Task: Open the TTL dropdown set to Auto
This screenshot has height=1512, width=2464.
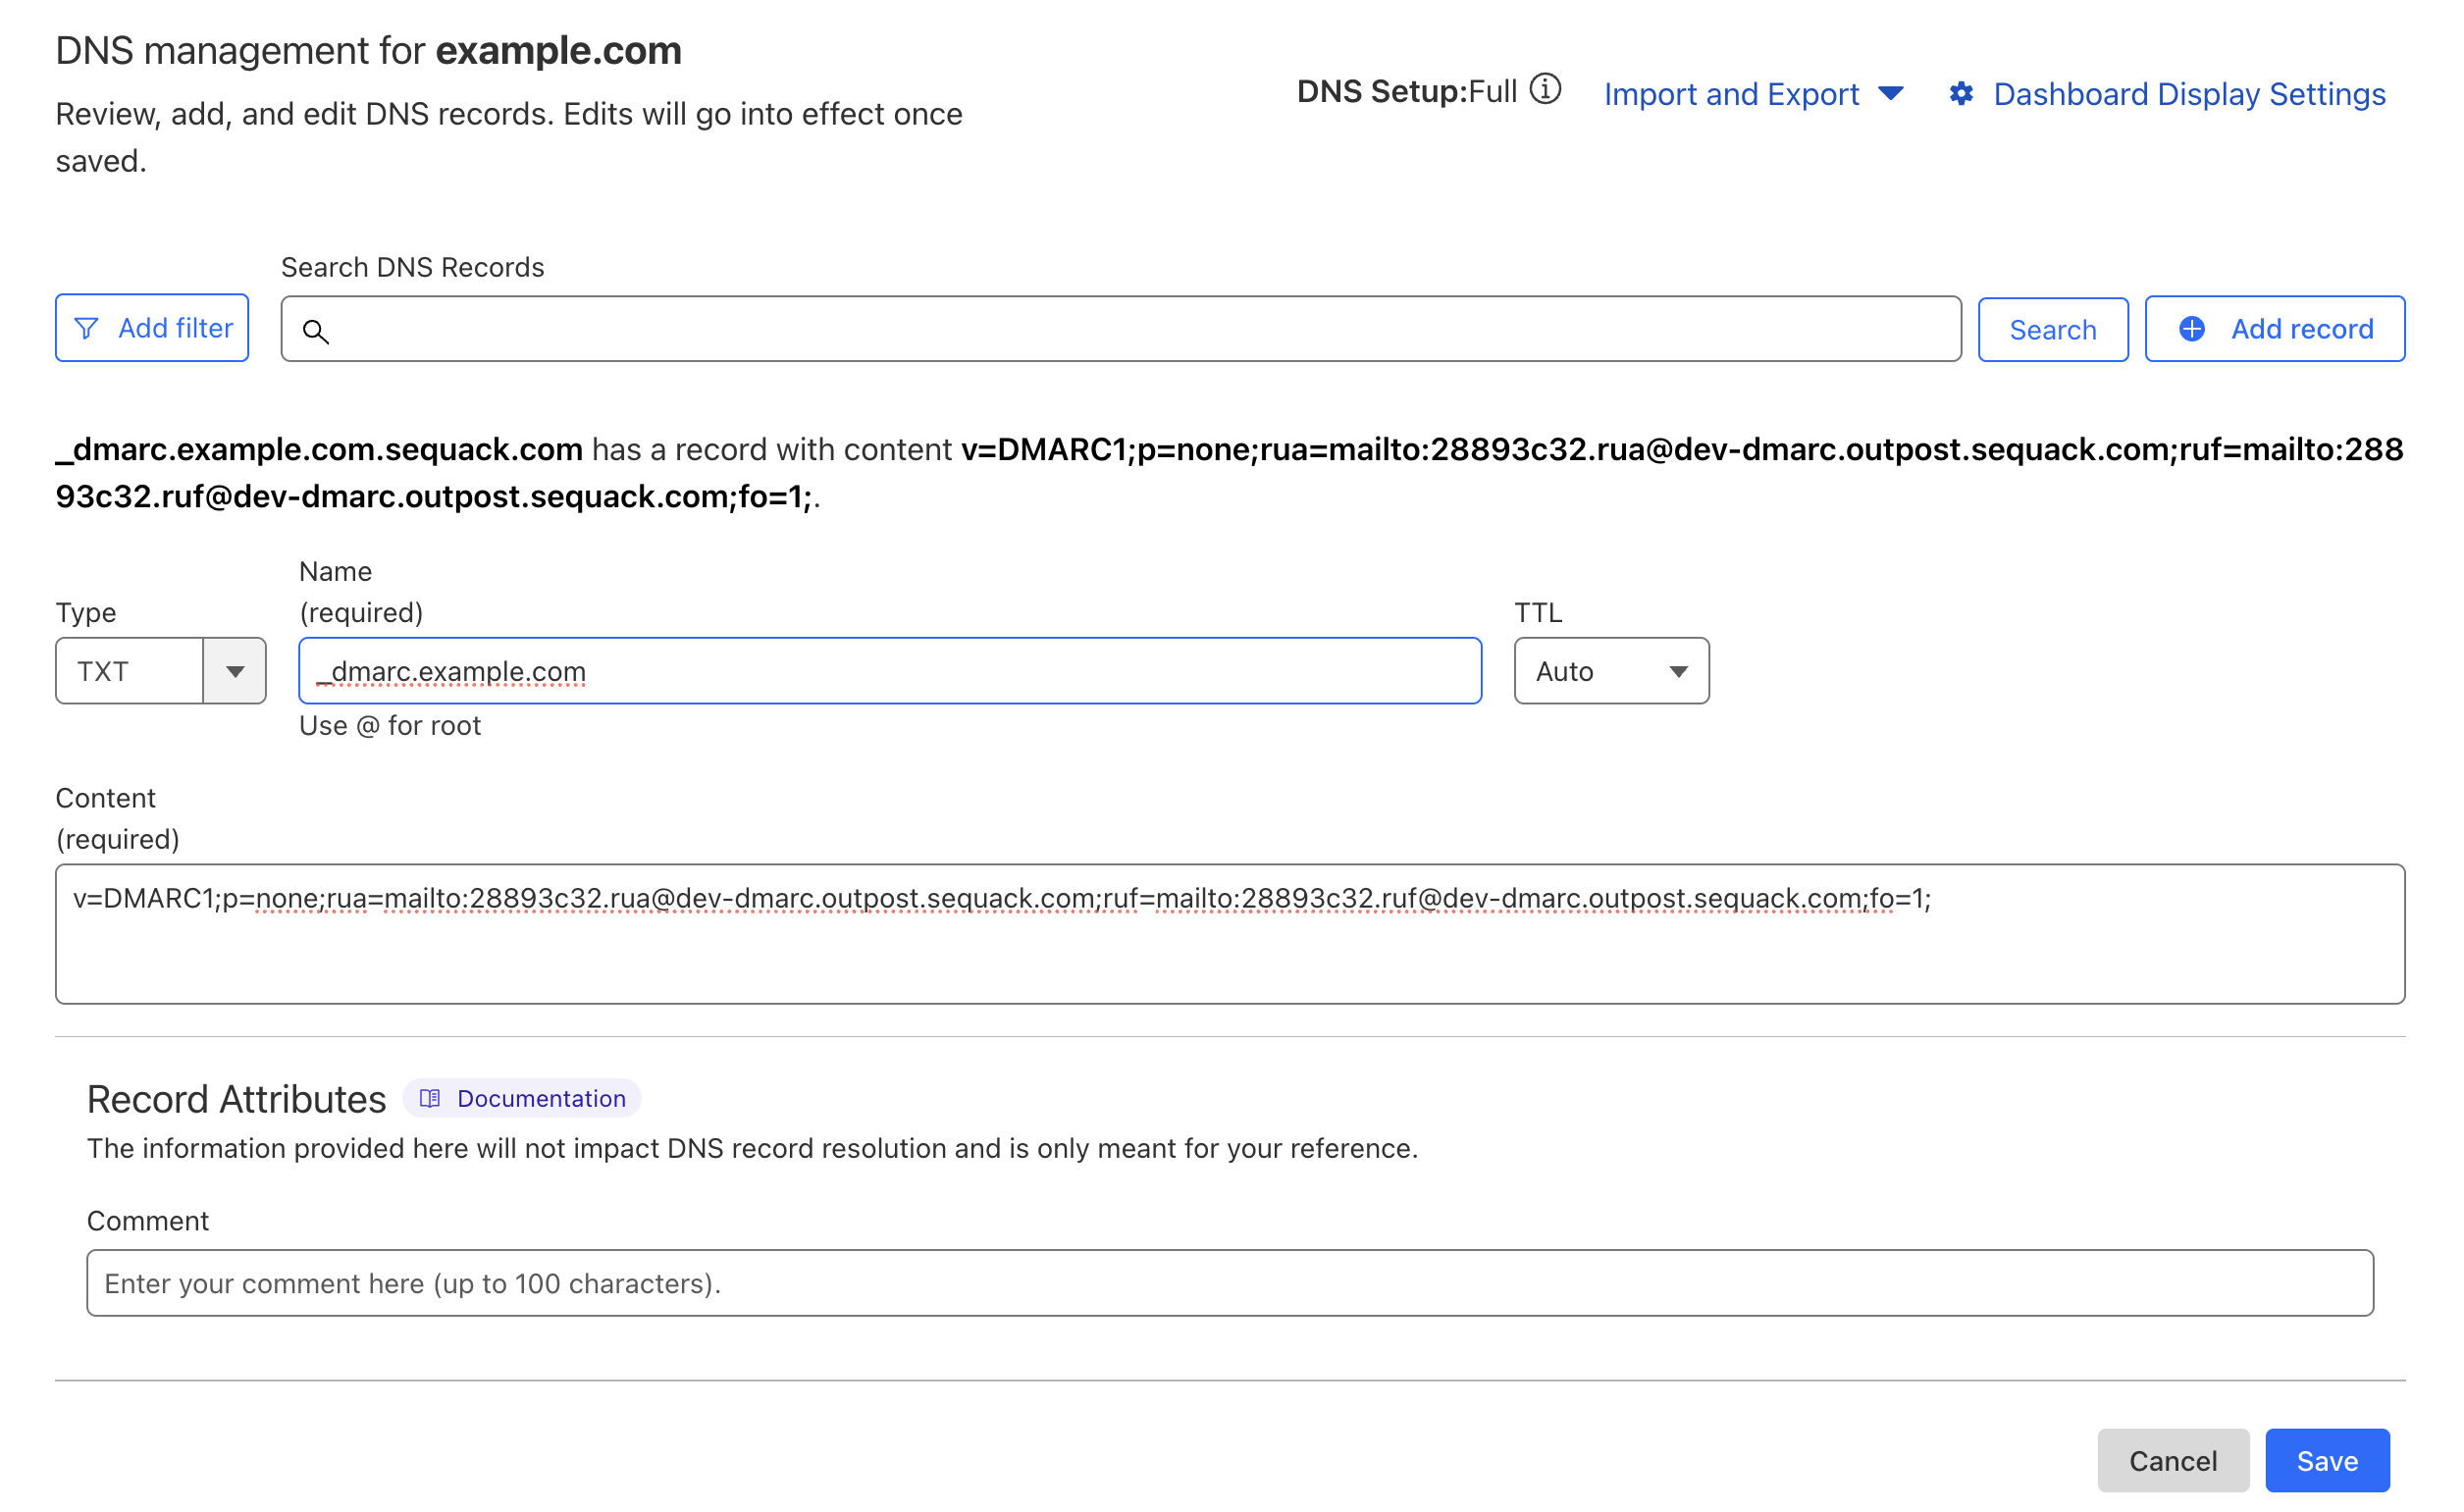Action: 1611,670
